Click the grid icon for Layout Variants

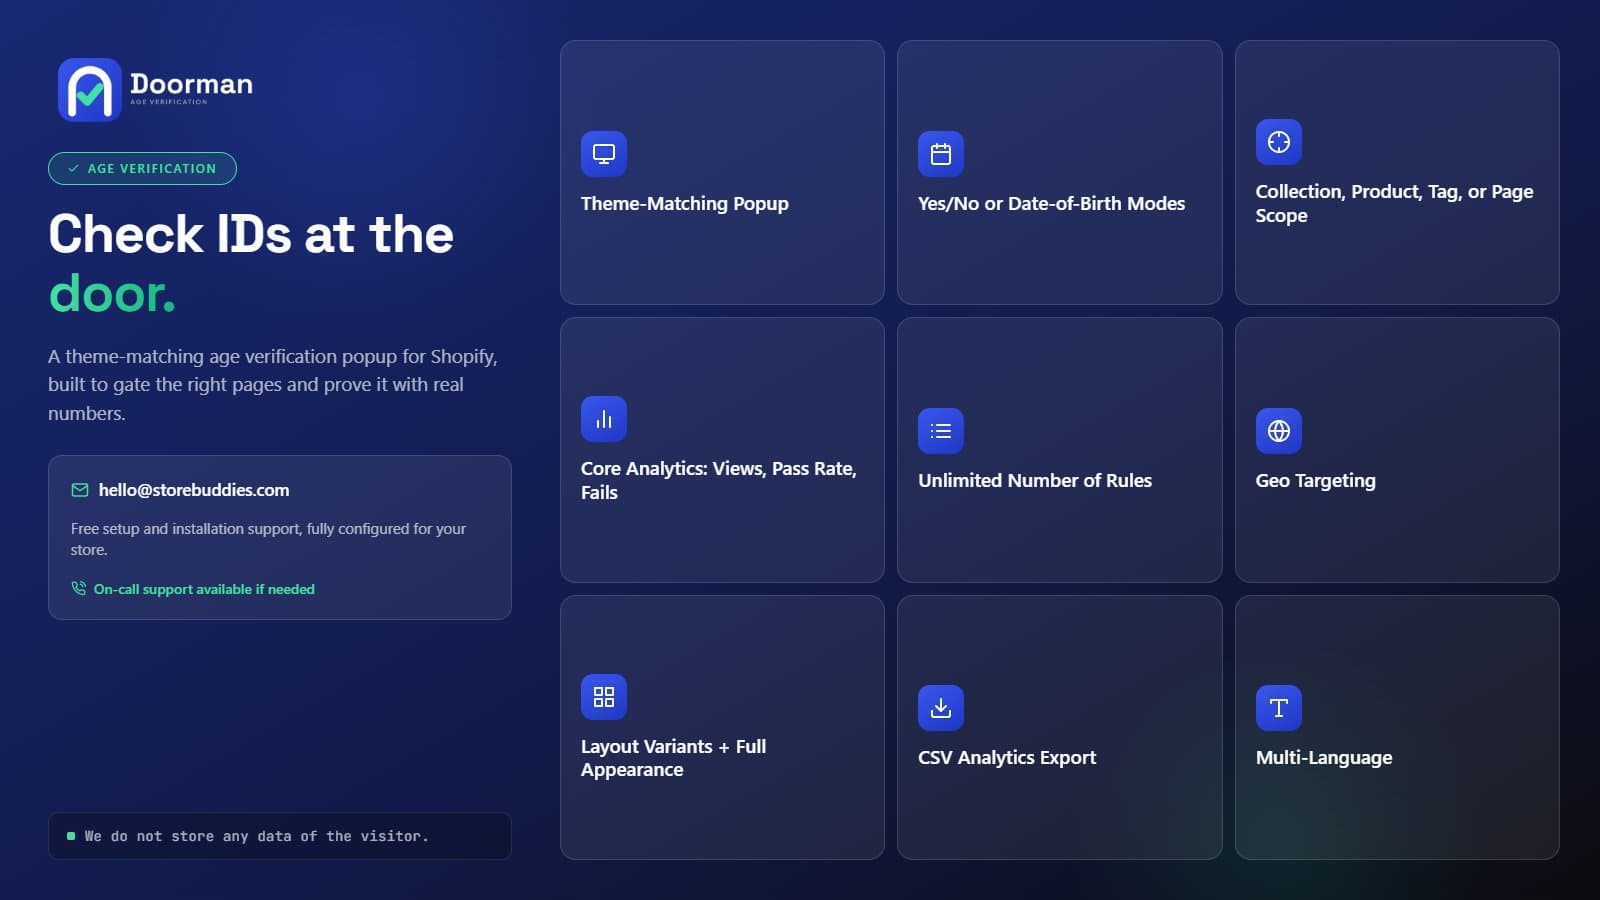604,697
